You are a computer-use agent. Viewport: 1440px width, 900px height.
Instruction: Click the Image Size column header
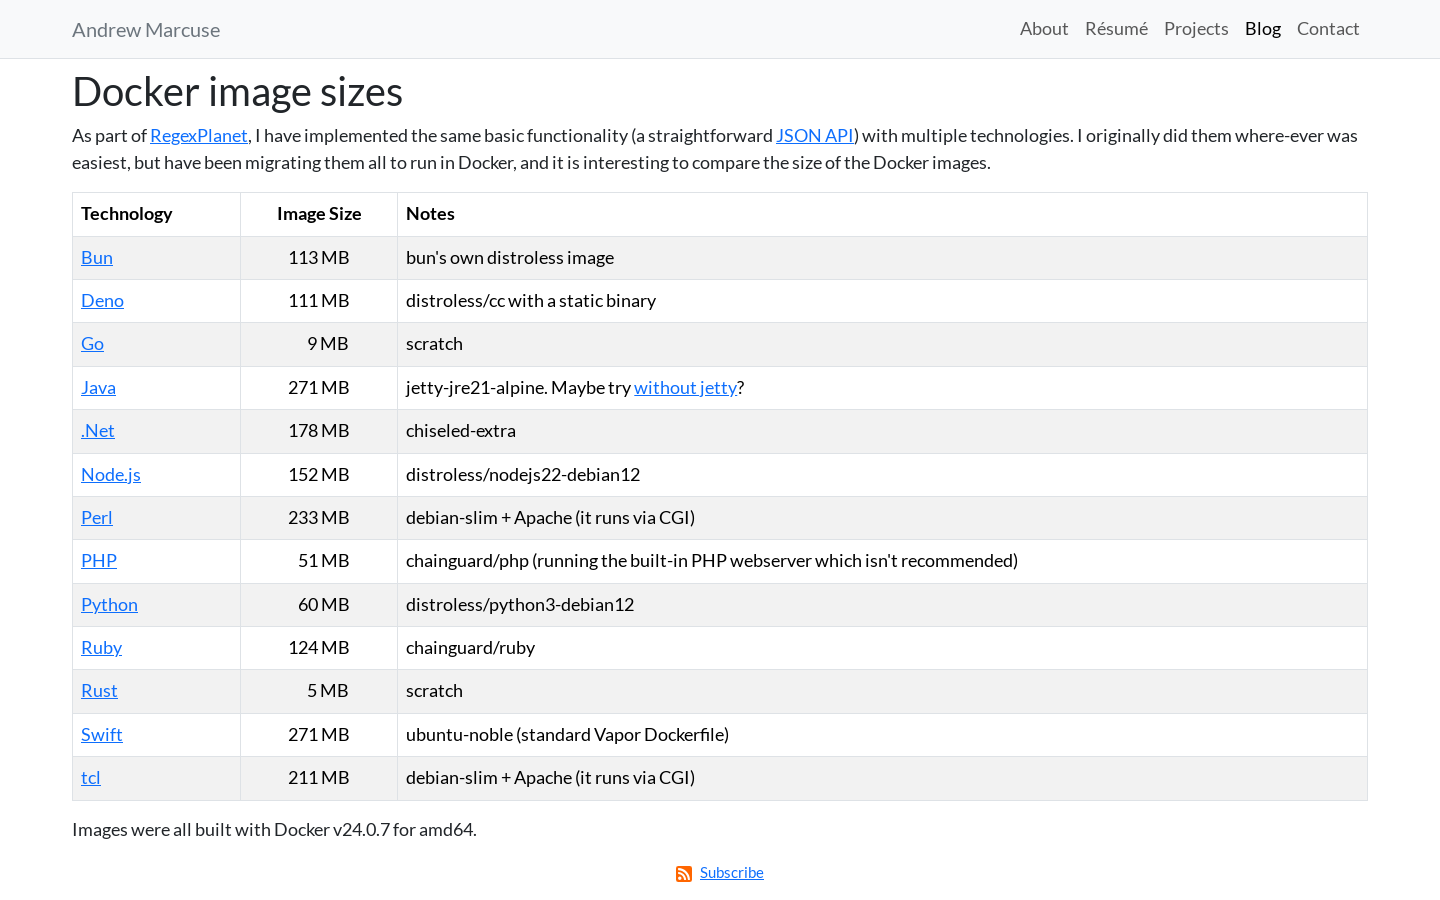click(319, 214)
